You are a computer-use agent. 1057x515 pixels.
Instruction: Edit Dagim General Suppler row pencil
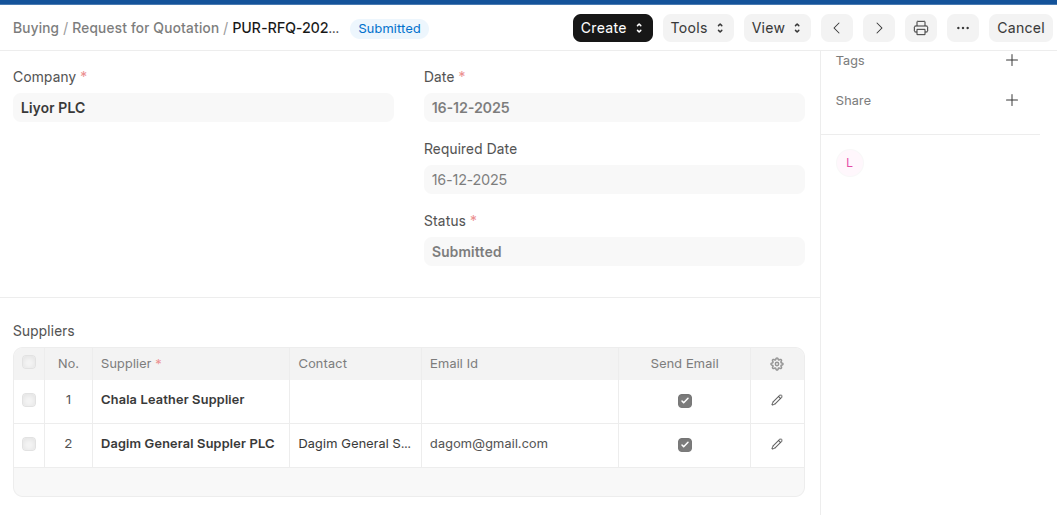click(x=777, y=444)
